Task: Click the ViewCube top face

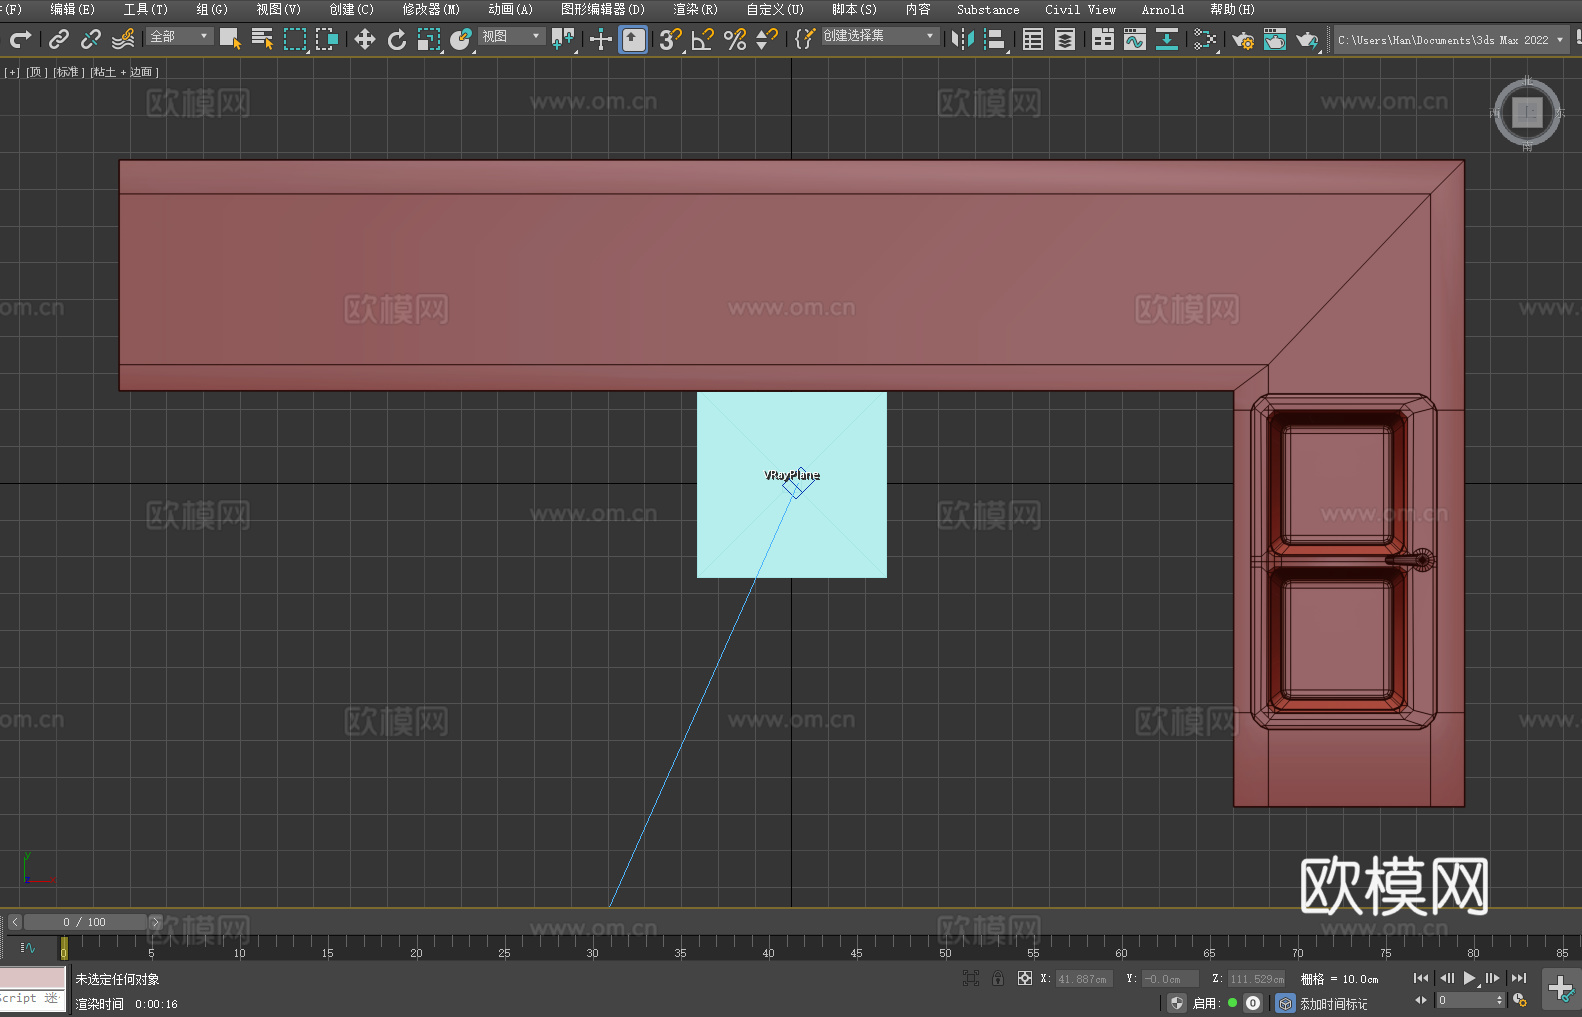Action: coord(1527,112)
